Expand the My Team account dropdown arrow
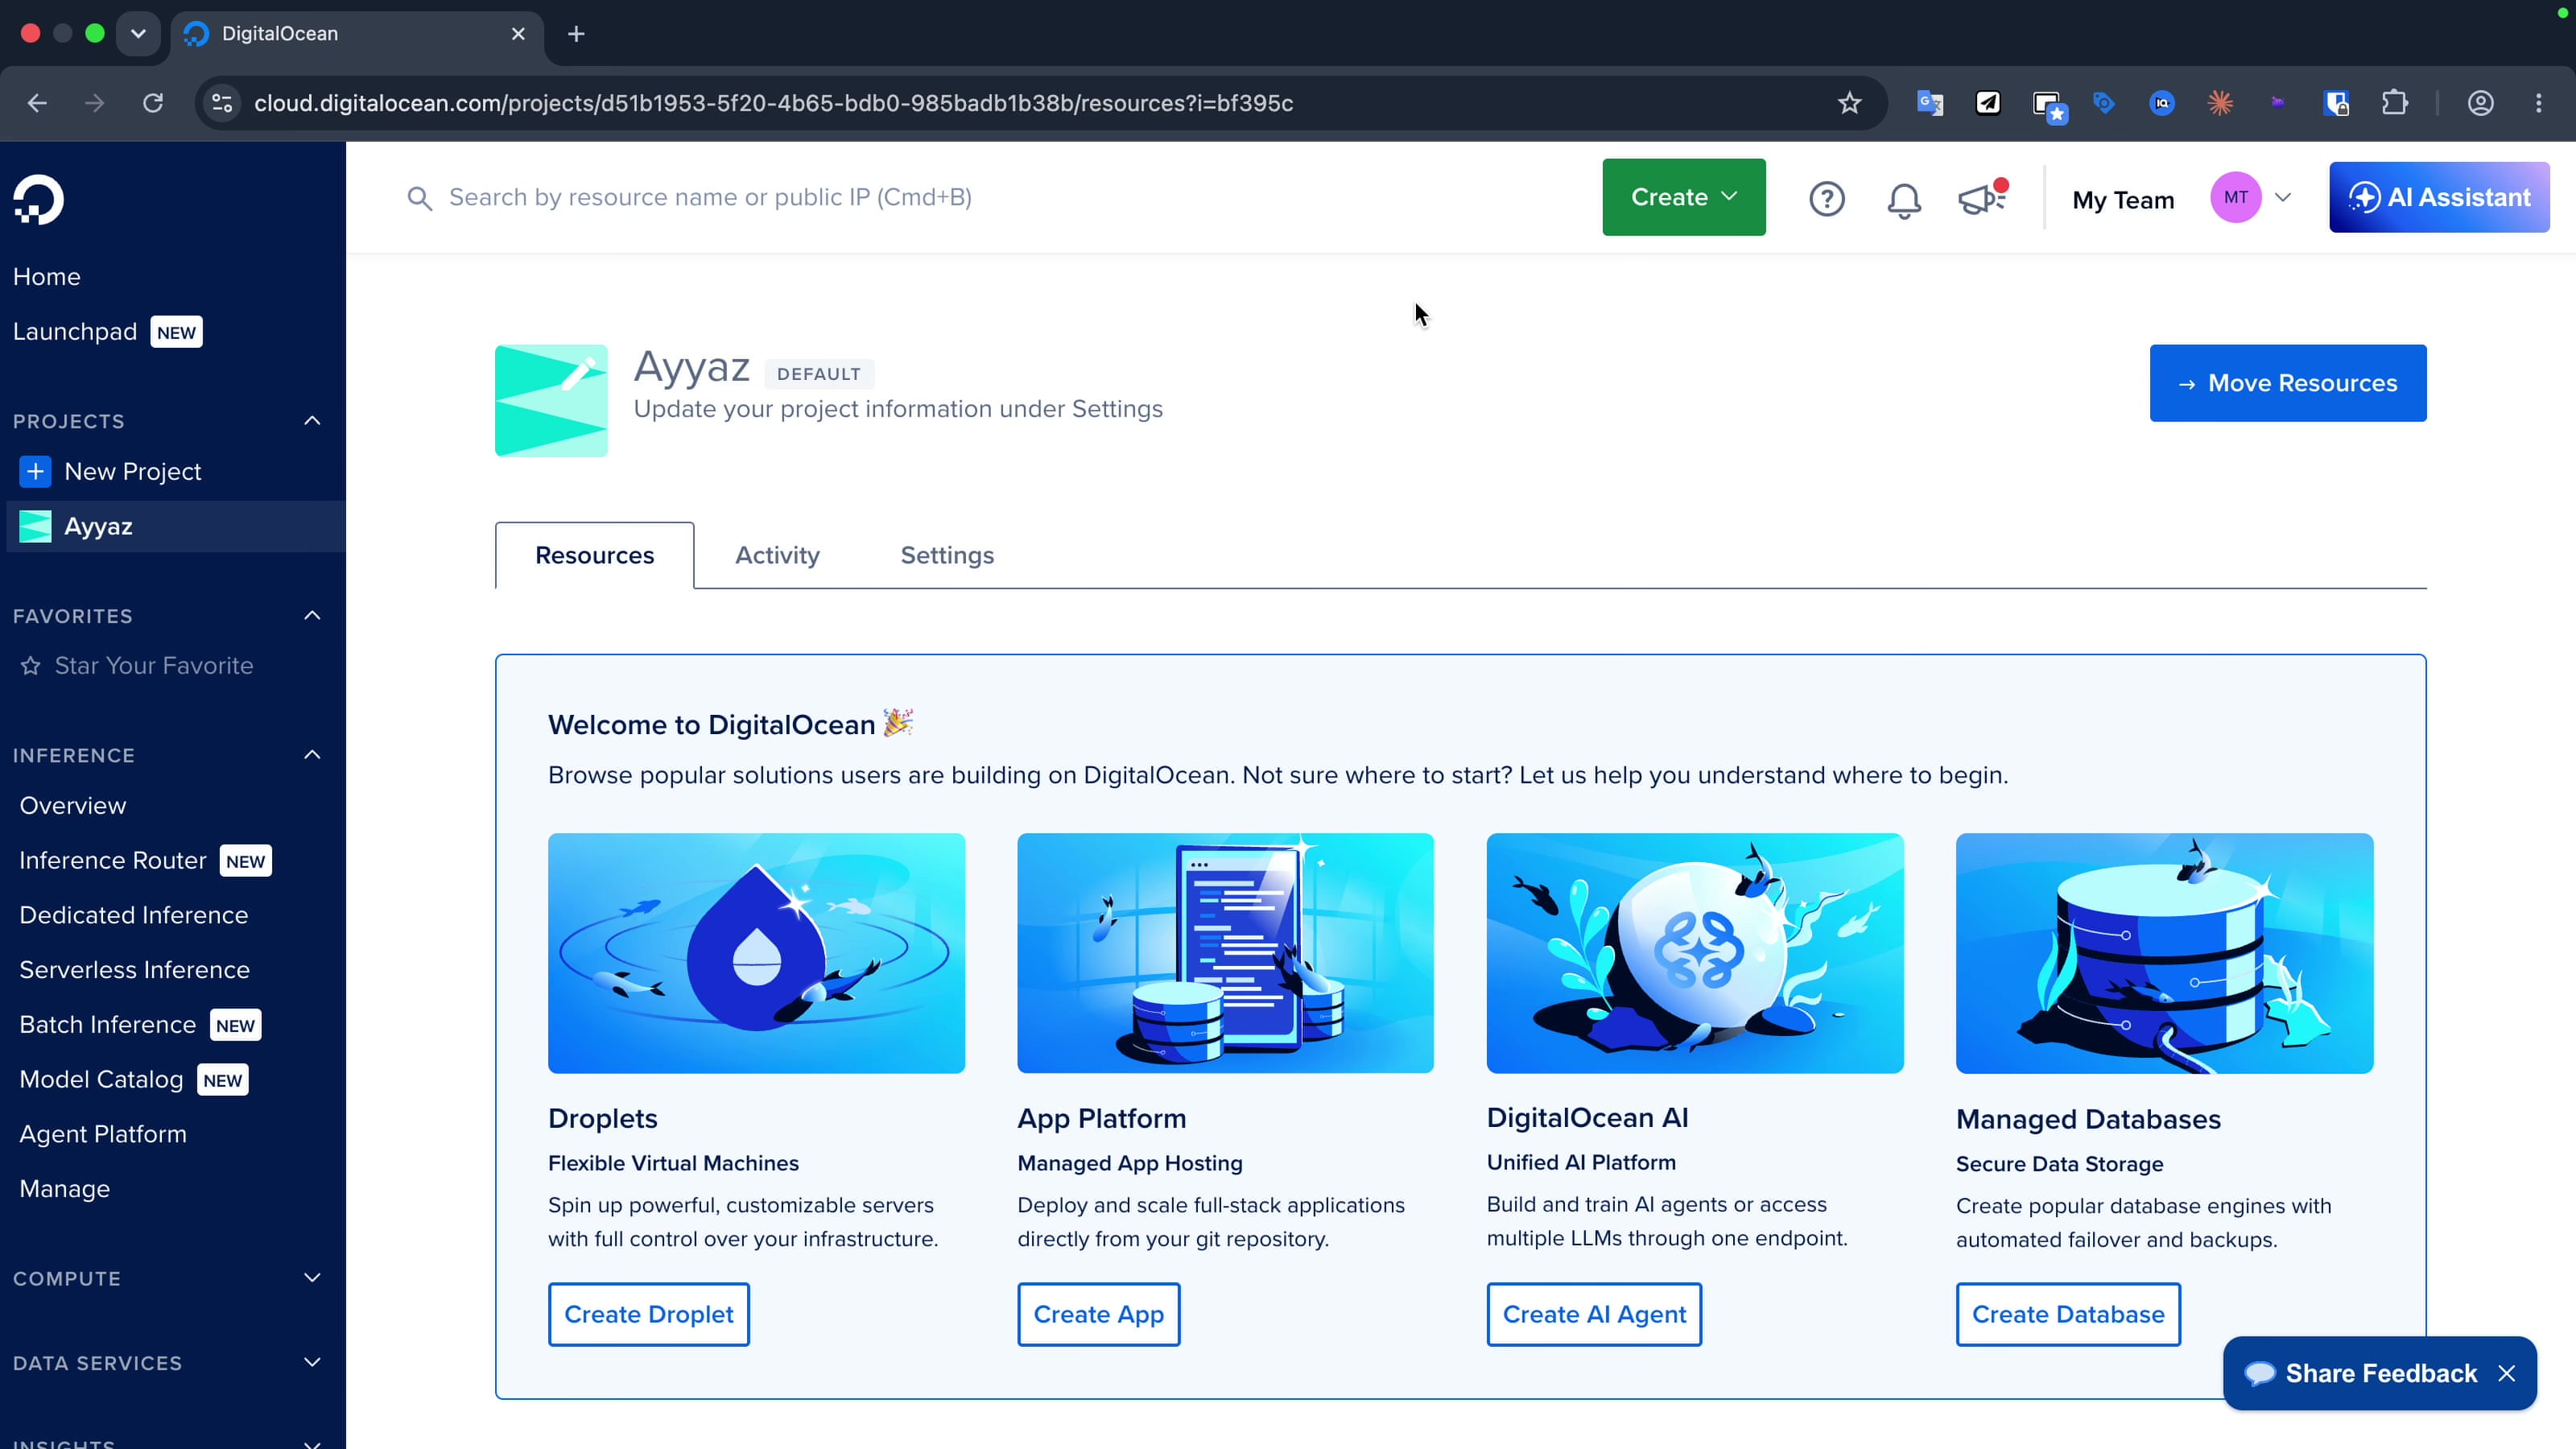This screenshot has width=2576, height=1449. (x=2282, y=198)
